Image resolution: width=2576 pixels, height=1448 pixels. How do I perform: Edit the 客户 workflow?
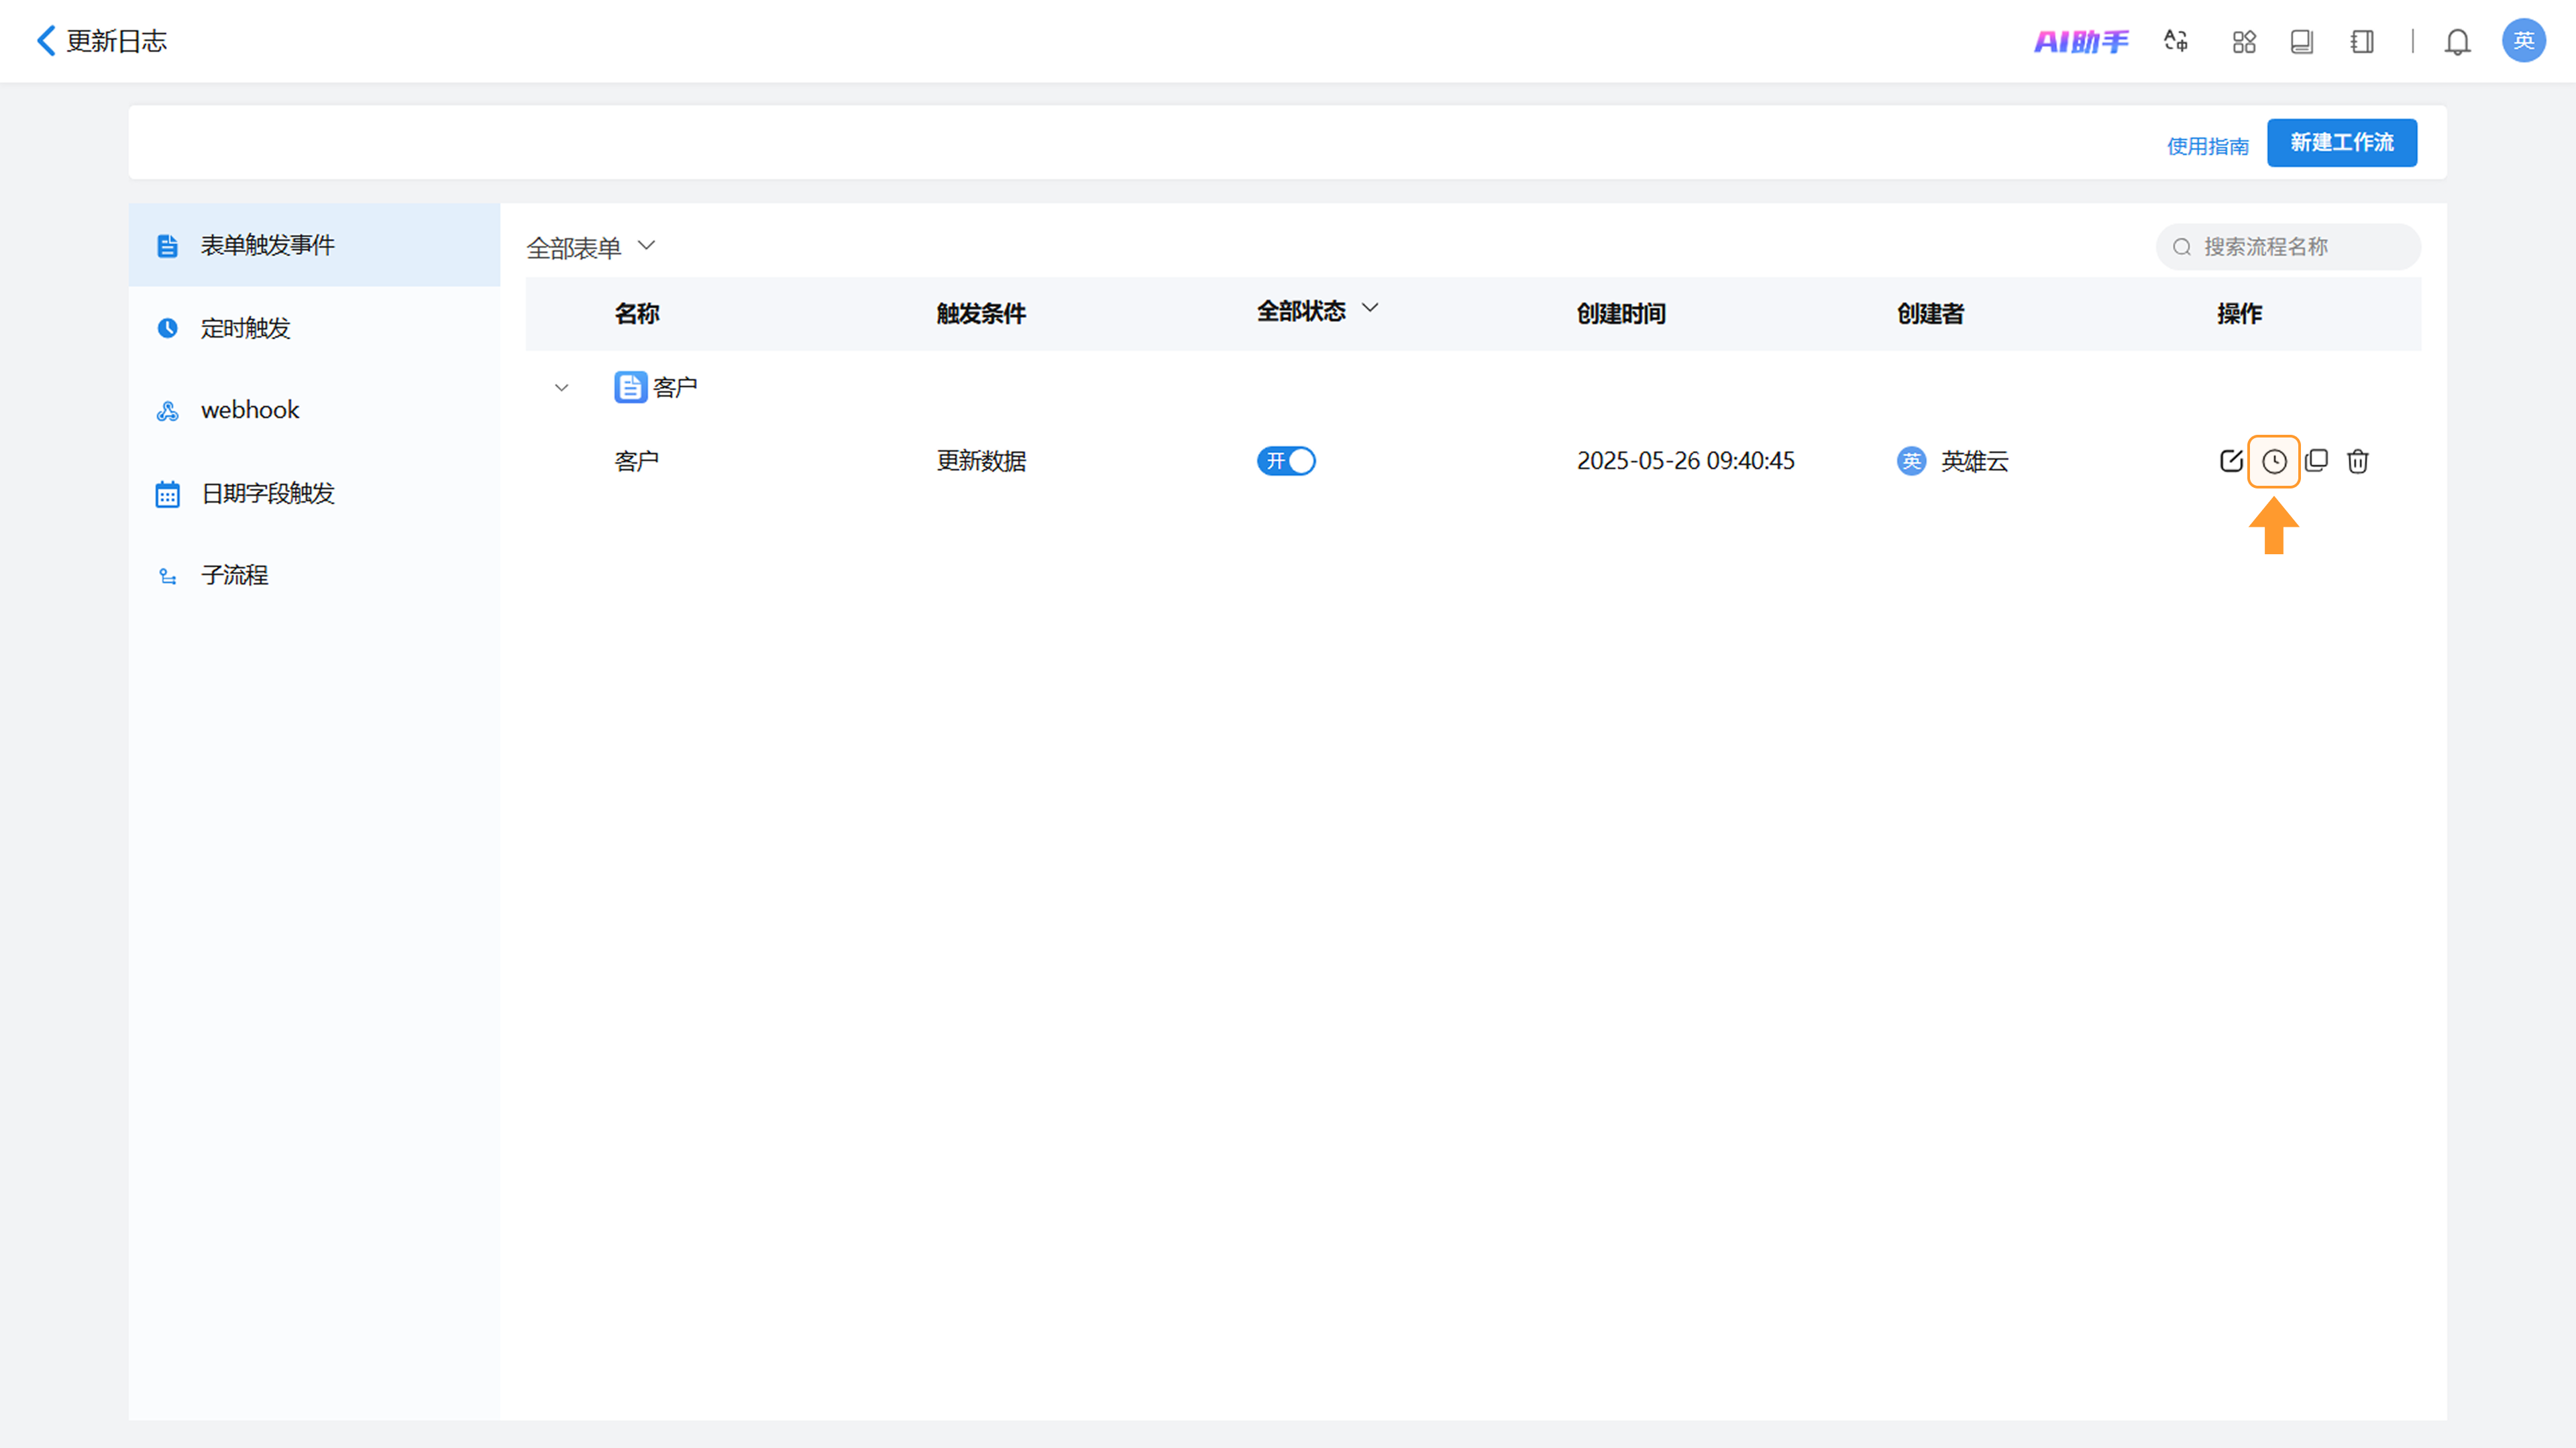[2231, 461]
